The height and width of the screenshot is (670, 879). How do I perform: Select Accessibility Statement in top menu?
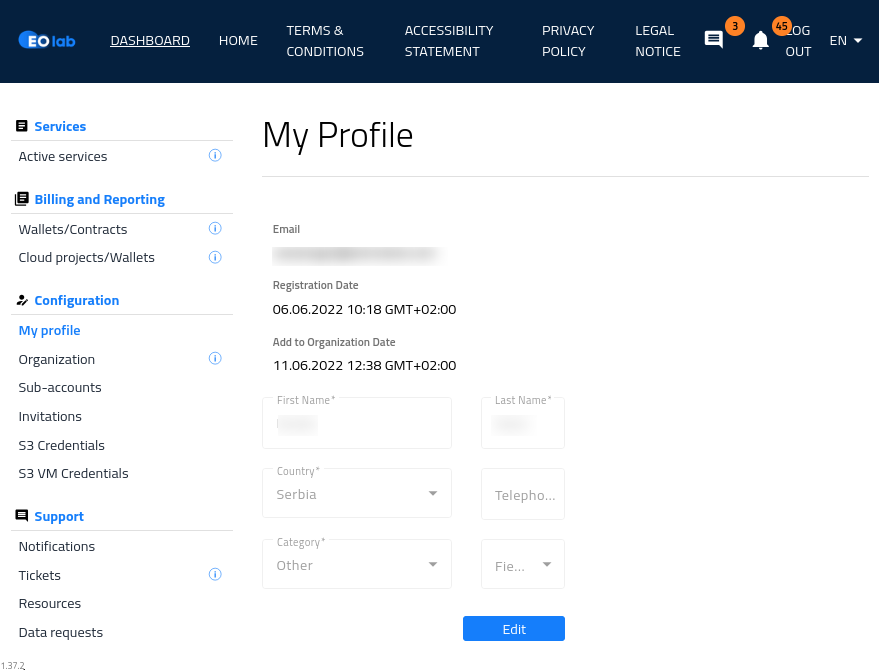click(x=449, y=41)
